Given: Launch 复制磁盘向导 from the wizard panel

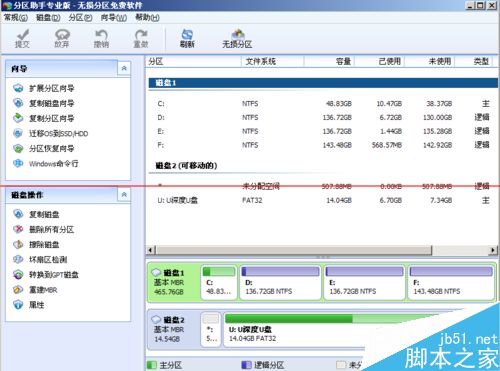Looking at the screenshot, I should click(43, 103).
